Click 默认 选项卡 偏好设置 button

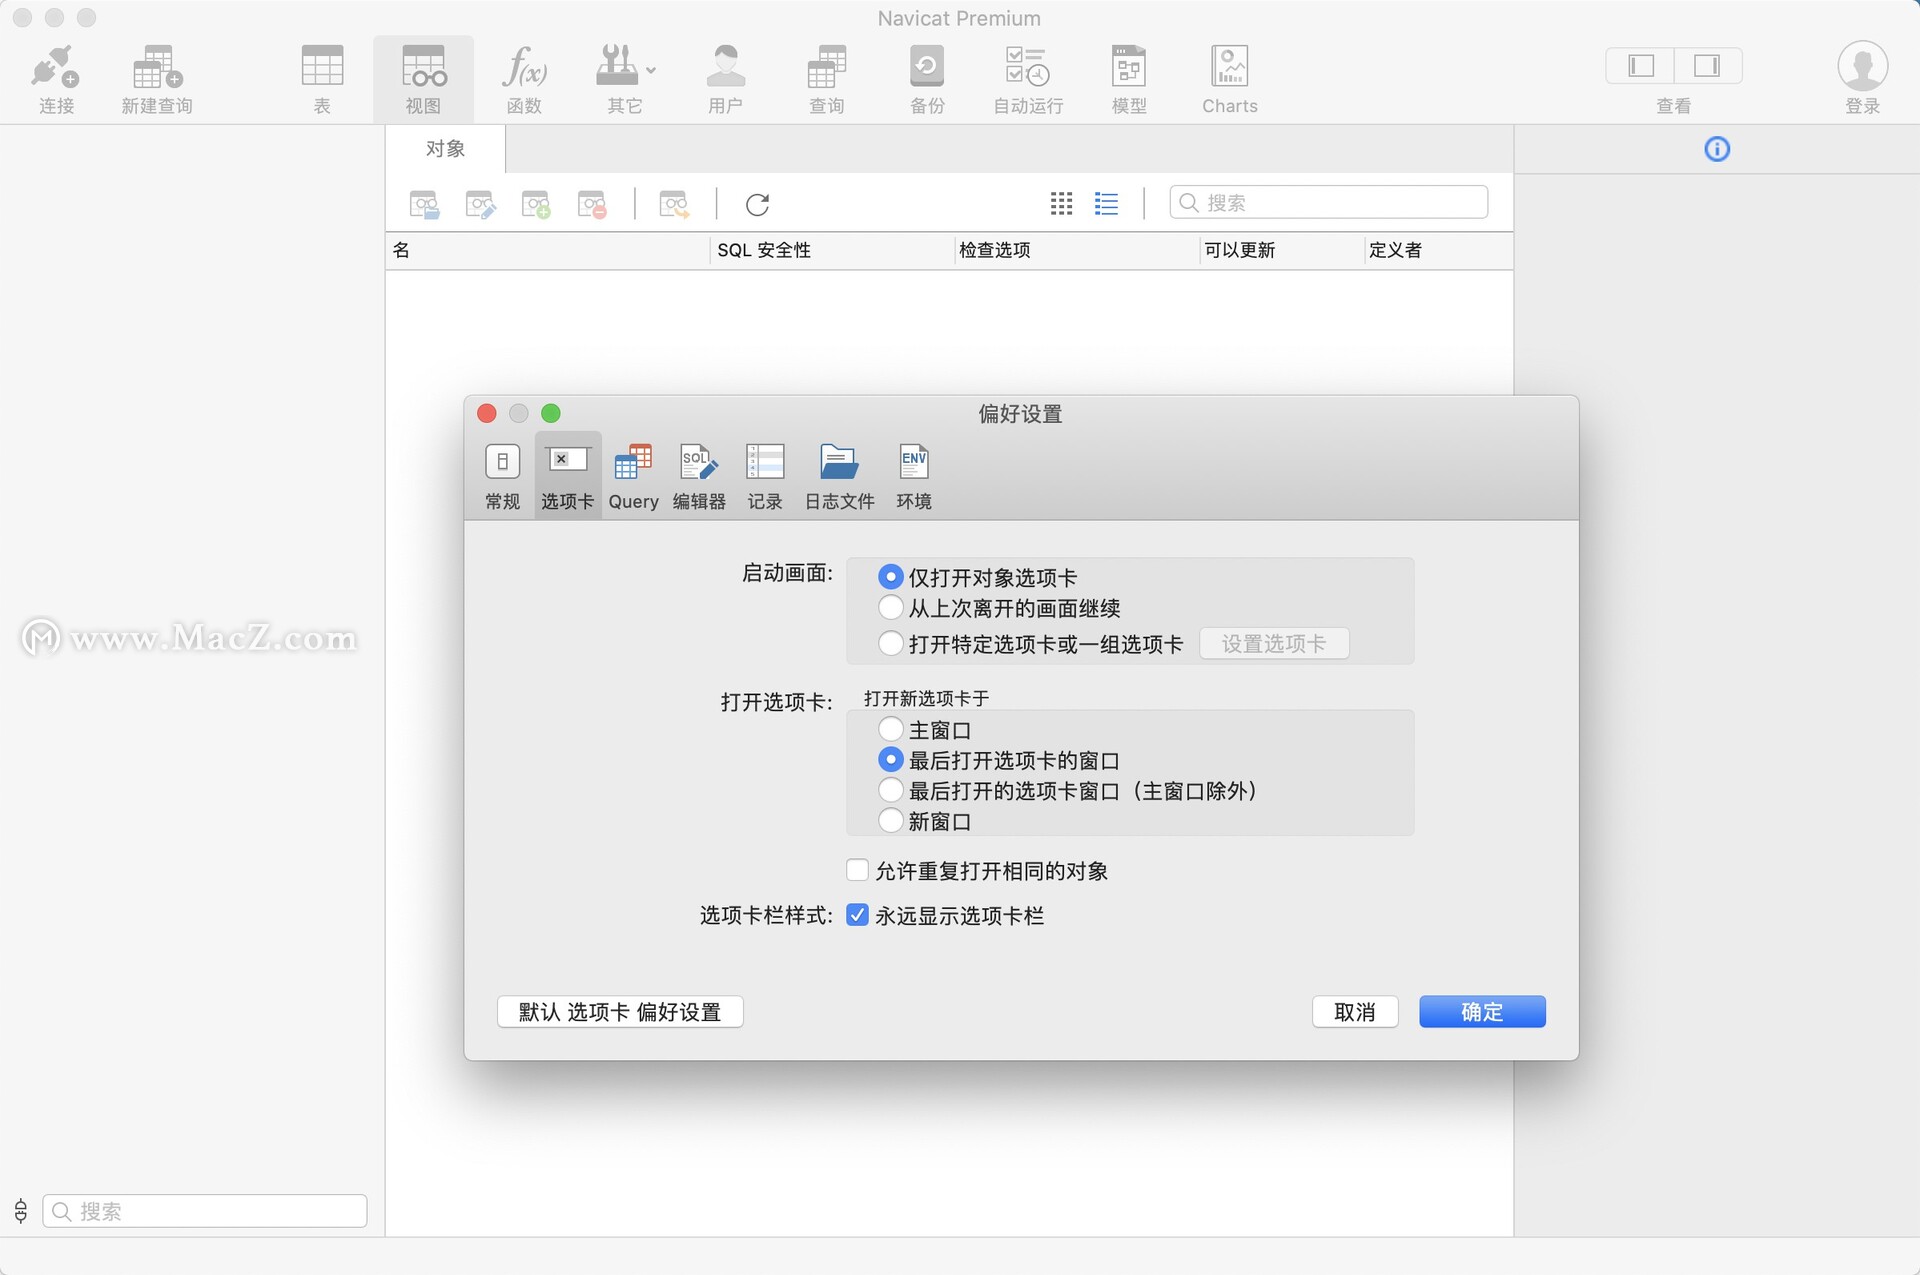[x=620, y=1011]
